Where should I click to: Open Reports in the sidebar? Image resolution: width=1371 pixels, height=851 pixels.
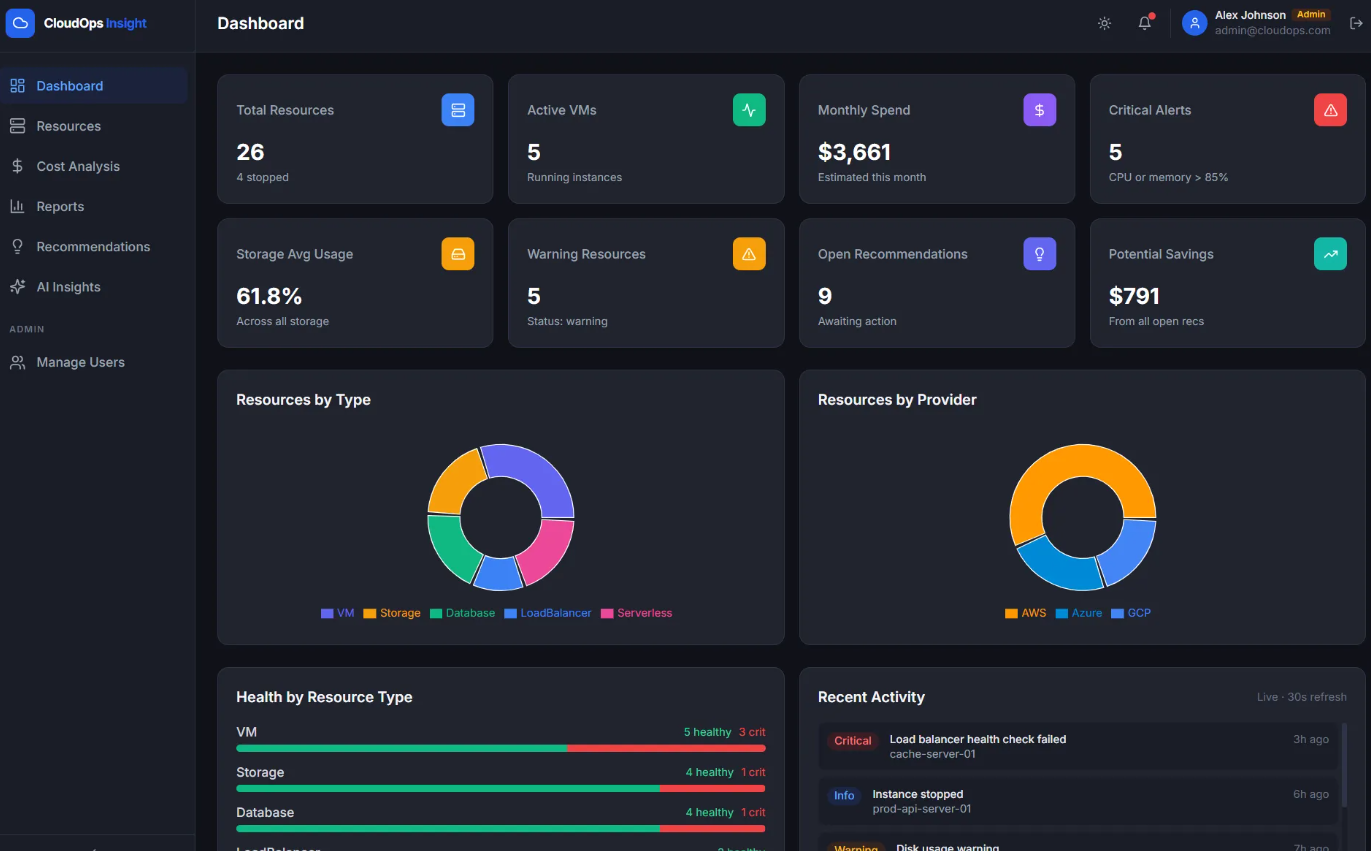94,206
